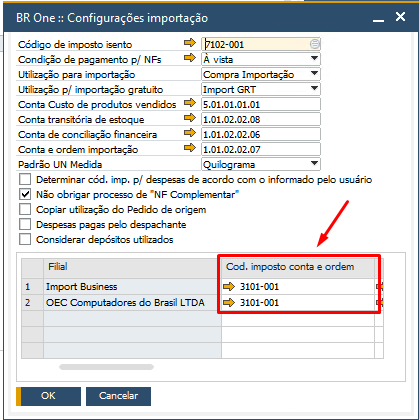The width and height of the screenshot is (419, 420).
Task: Open link arrow for Código de imposto isento
Action: point(190,43)
